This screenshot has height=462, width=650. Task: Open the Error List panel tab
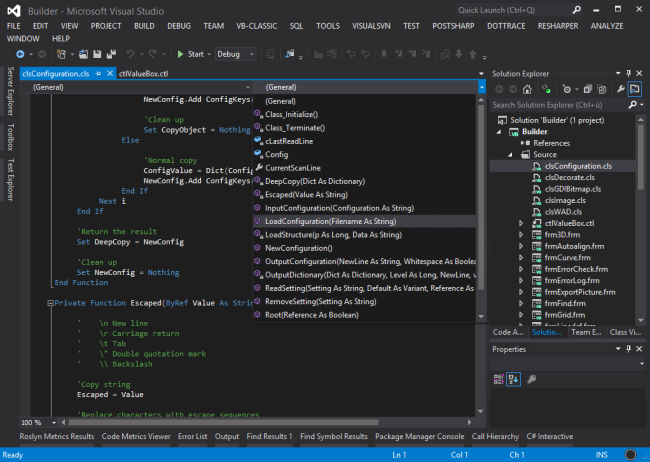click(191, 436)
